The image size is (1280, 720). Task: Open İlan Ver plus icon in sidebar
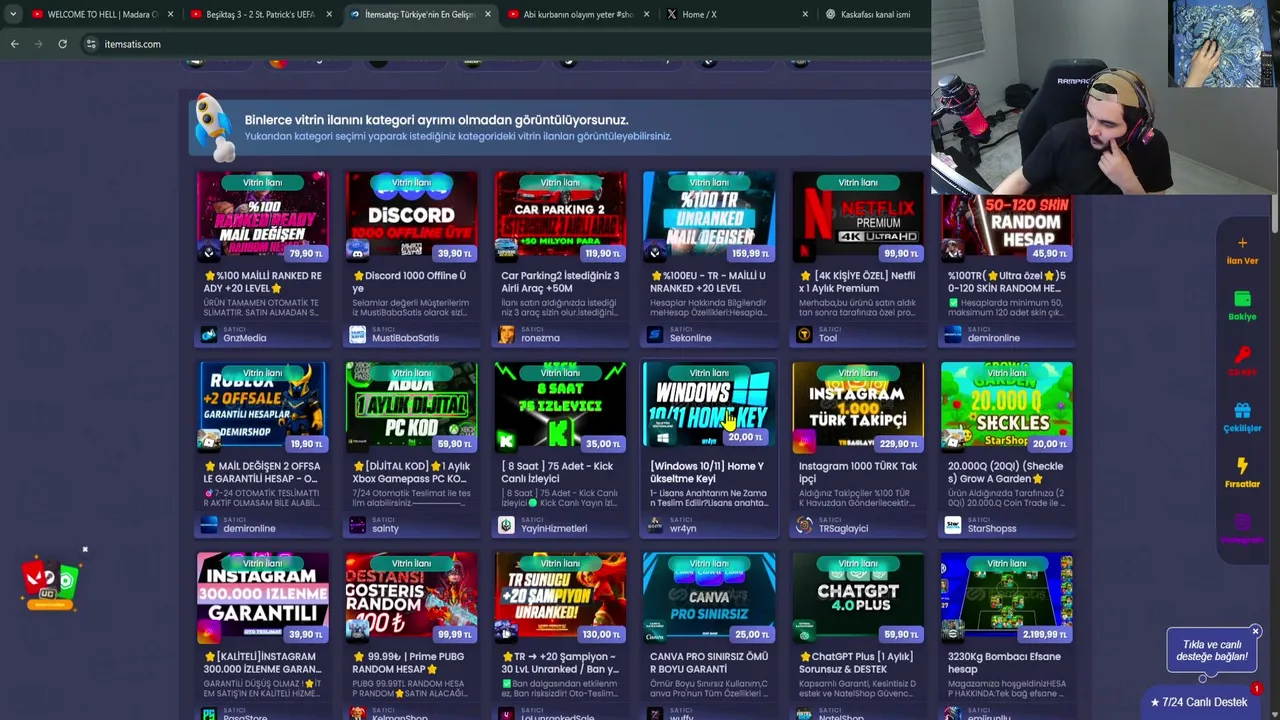[1242, 243]
